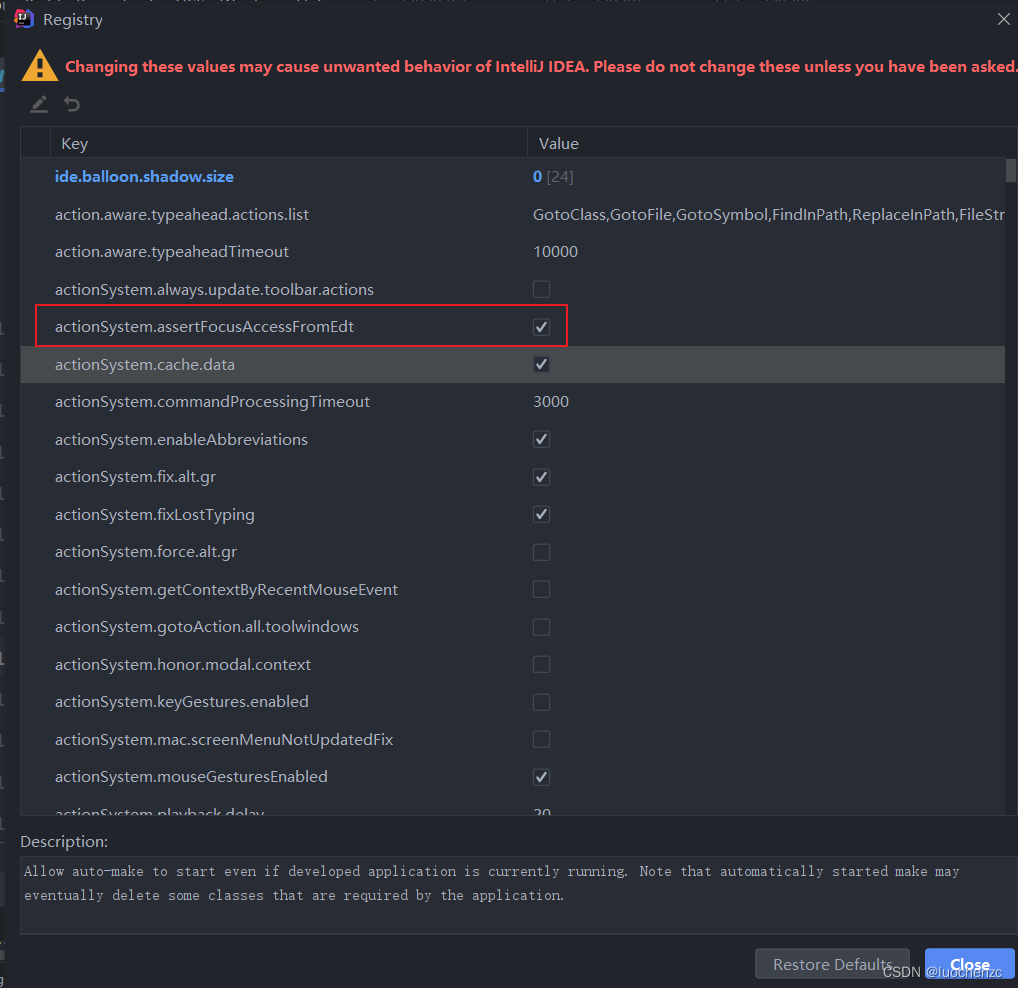Click the Registry dialog title icon
Viewport: 1018px width, 988px height.
pyautogui.click(x=23, y=18)
